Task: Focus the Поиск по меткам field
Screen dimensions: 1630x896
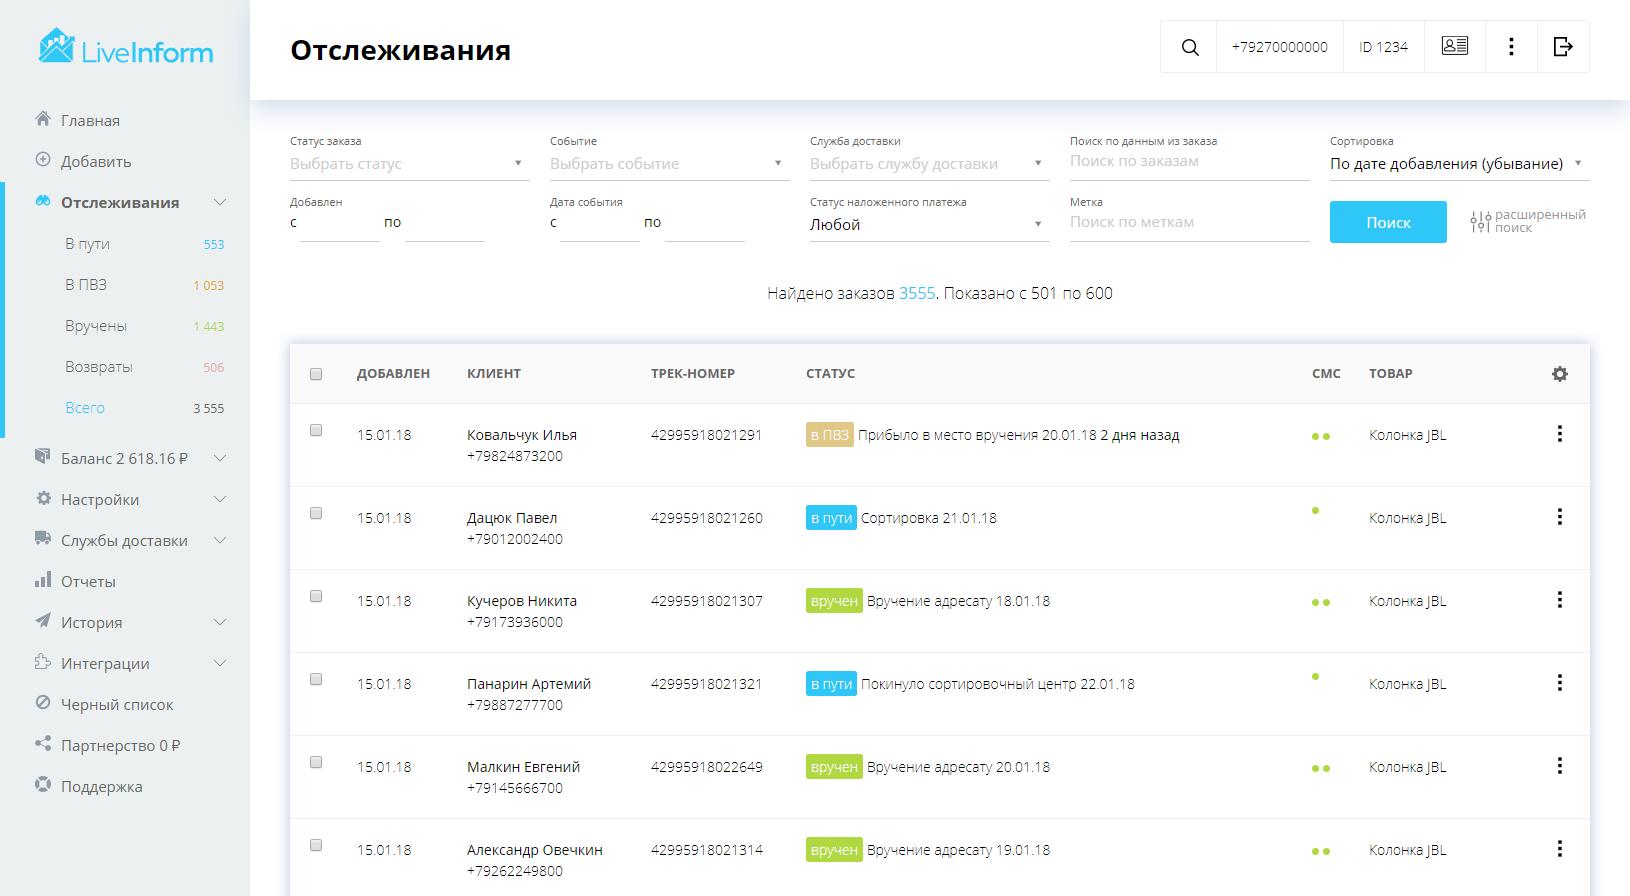Action: click(1189, 222)
